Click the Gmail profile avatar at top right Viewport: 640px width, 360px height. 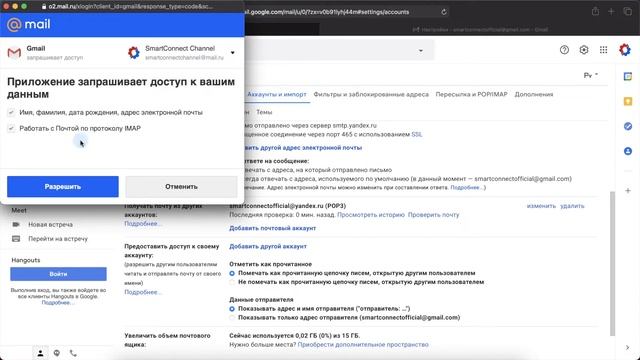(x=624, y=50)
